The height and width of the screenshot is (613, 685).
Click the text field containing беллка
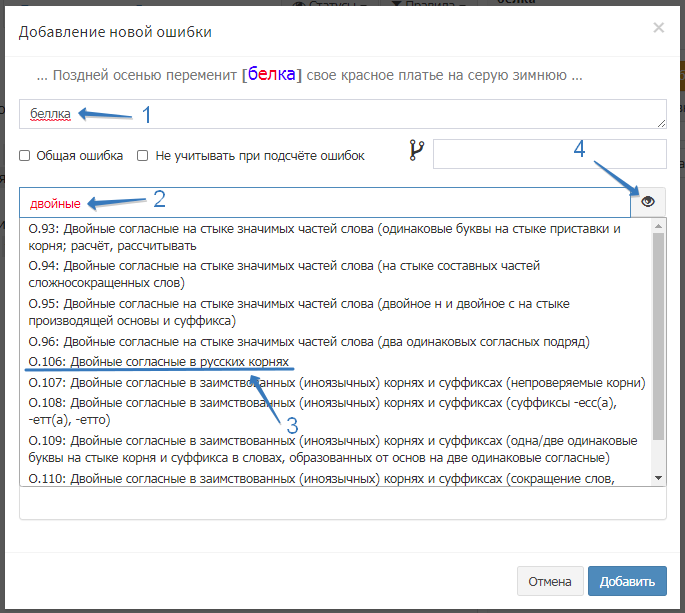tap(342, 114)
